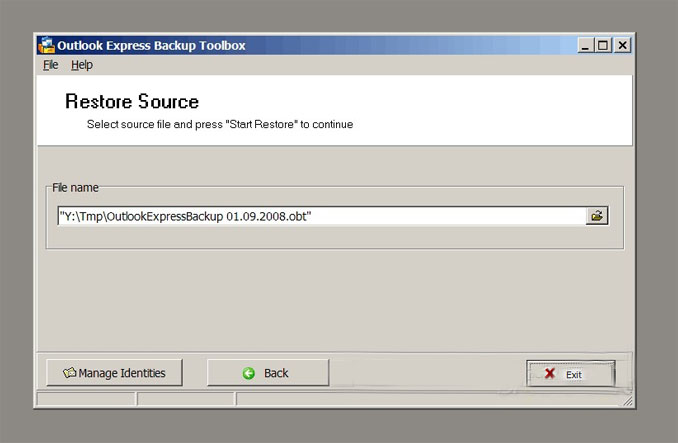Click into the File name path field
678x443 pixels.
click(321, 216)
